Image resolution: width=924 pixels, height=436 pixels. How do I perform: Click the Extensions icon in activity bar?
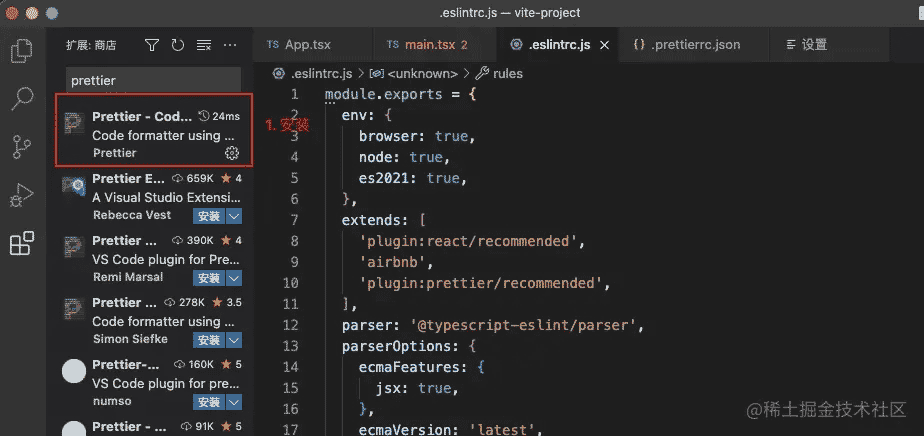pyautogui.click(x=21, y=243)
